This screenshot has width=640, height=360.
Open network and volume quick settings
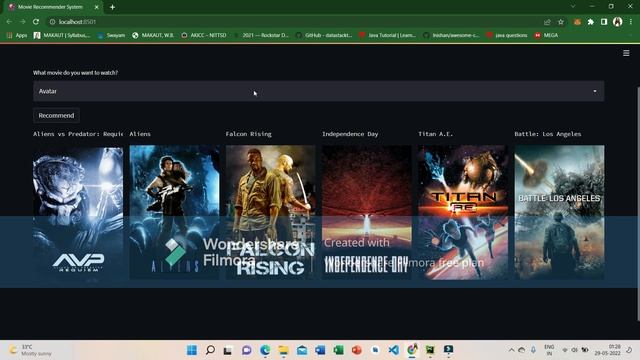575,350
